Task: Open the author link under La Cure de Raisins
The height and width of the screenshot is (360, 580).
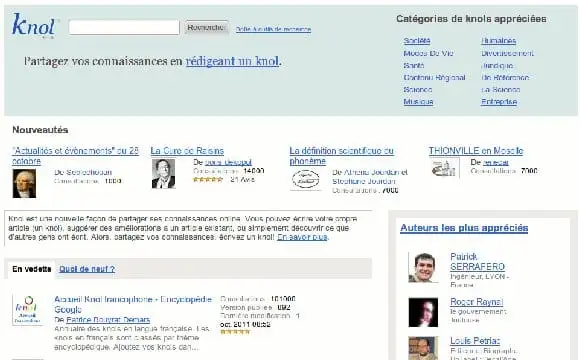Action: tap(228, 162)
